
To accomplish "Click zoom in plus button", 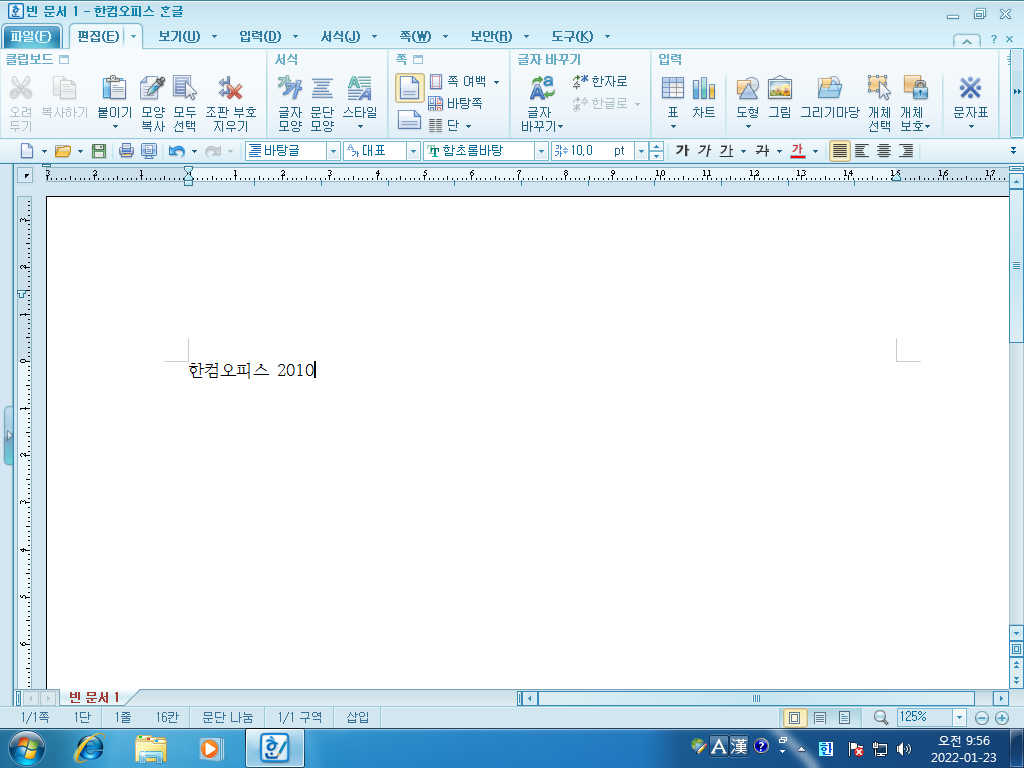I will point(1002,718).
